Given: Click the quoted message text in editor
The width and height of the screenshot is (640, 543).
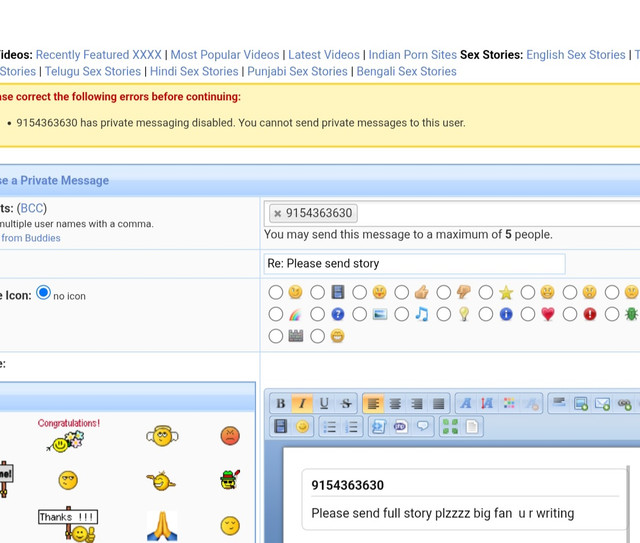Looking at the screenshot, I should [442, 513].
